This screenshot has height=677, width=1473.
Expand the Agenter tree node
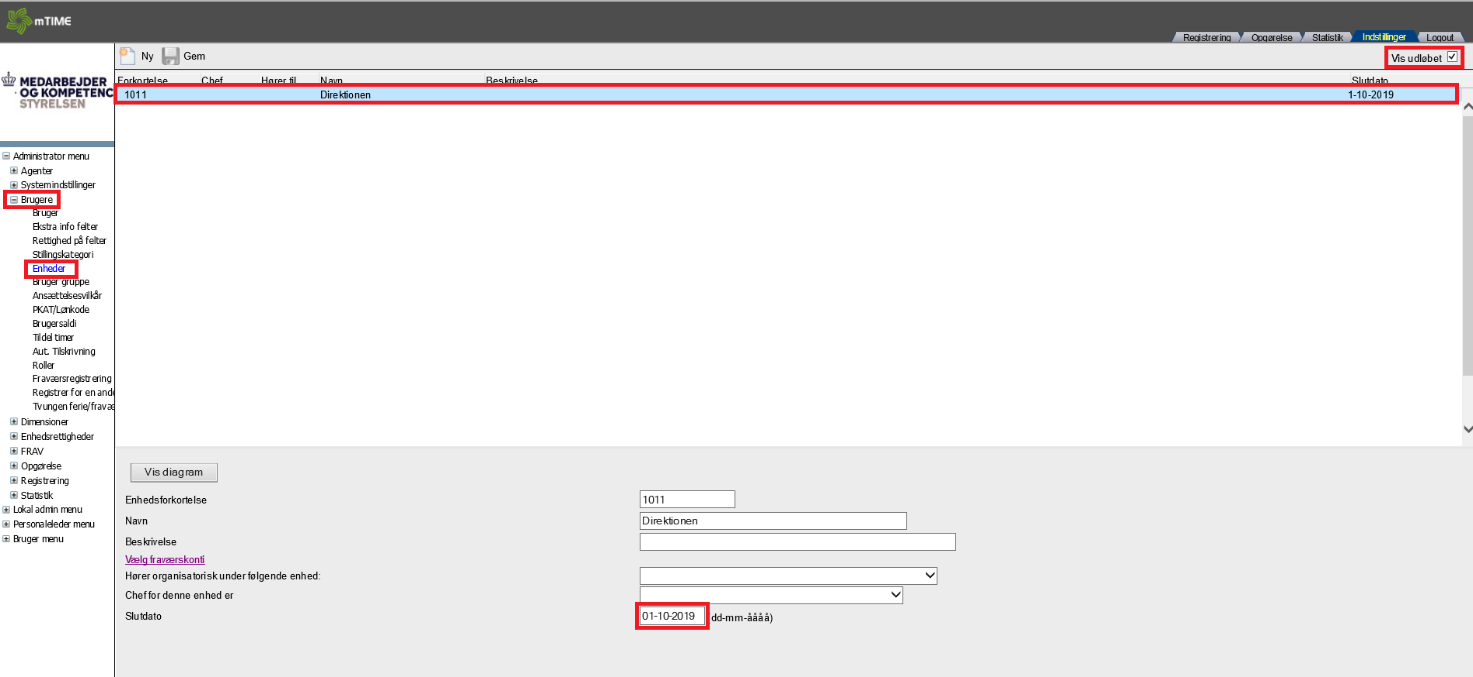click(14, 171)
